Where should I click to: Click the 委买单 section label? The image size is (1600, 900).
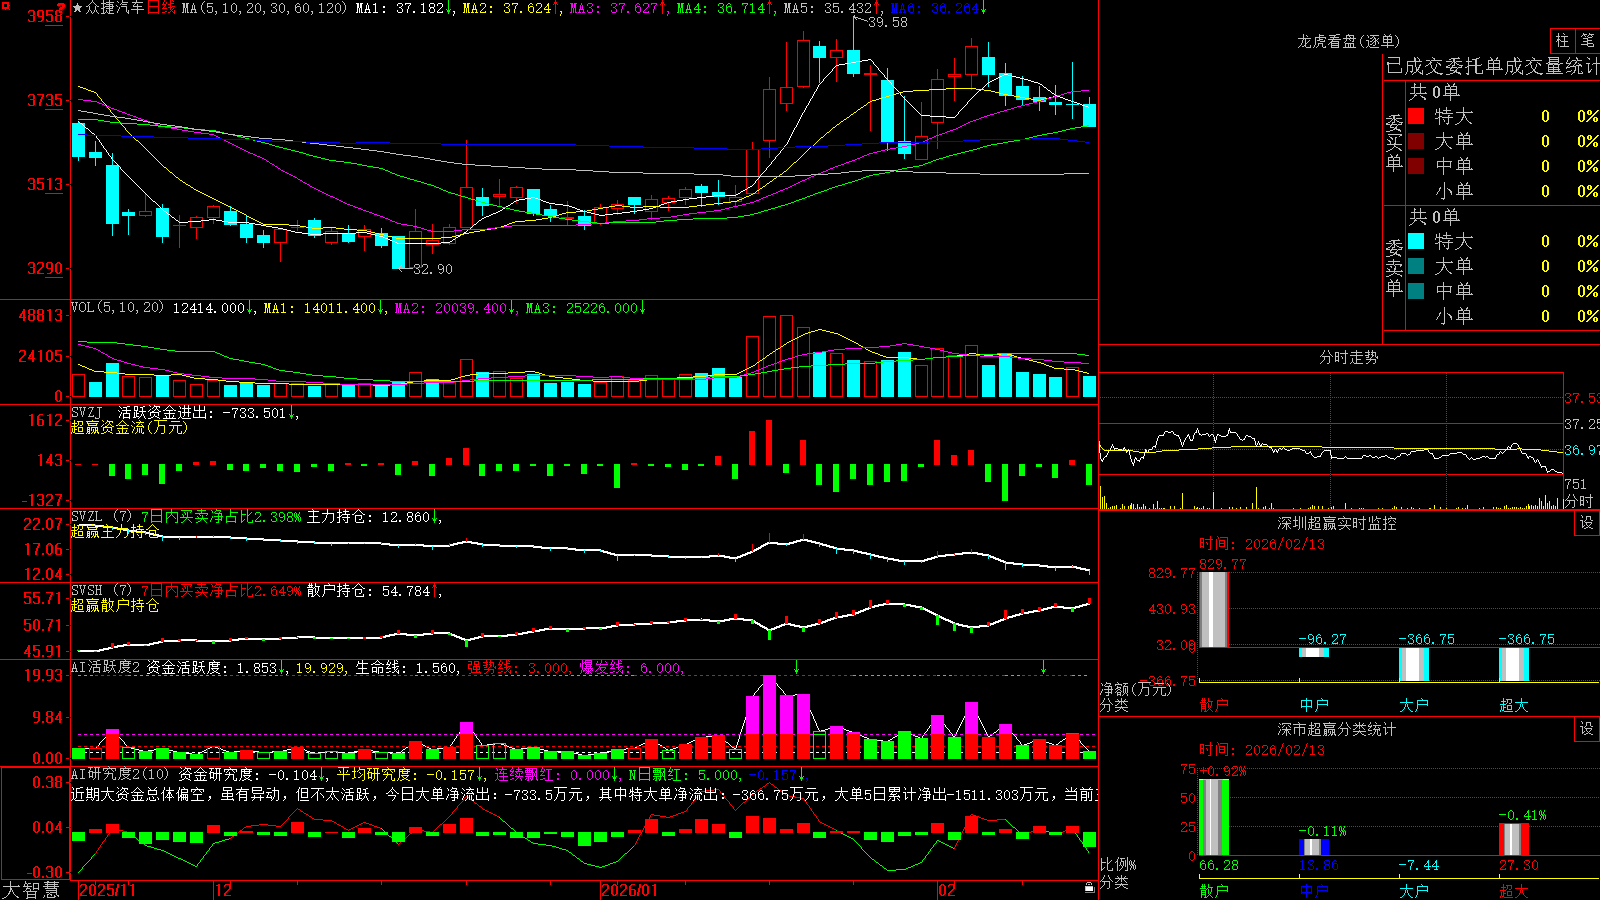point(1394,142)
